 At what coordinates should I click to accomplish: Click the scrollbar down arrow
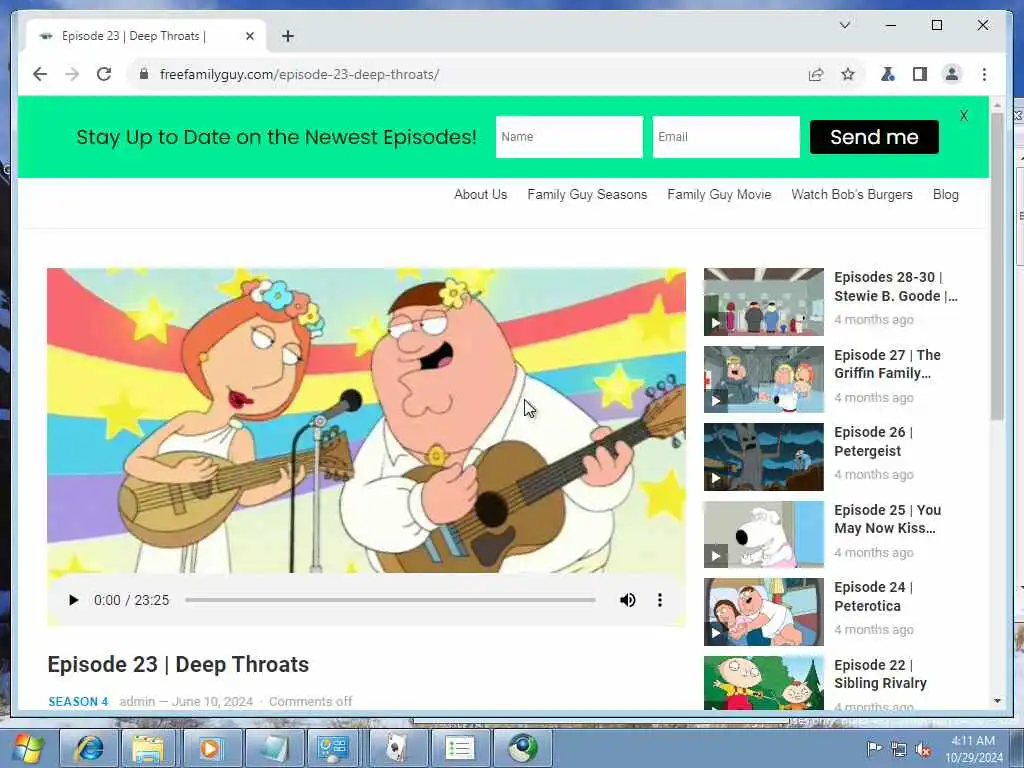(997, 701)
